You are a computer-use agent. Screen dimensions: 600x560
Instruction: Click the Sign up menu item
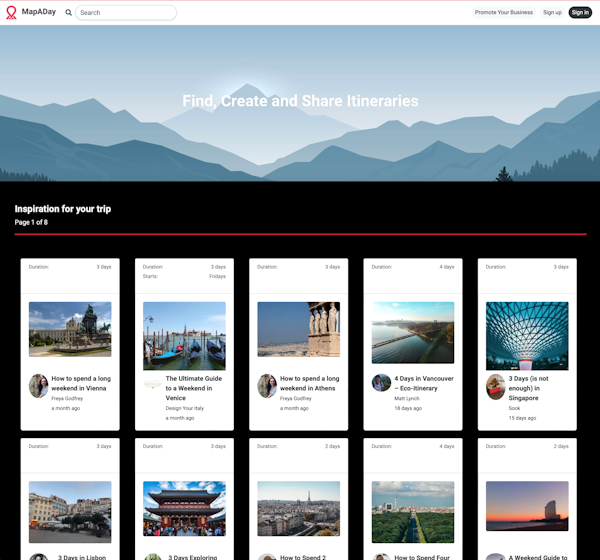(x=552, y=13)
